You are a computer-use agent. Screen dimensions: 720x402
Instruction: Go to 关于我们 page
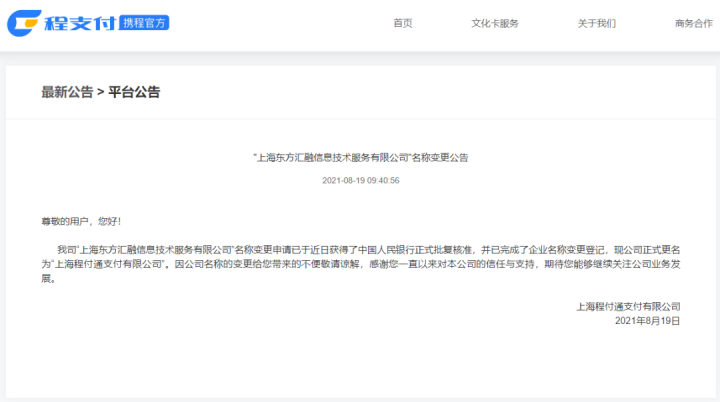(x=596, y=23)
